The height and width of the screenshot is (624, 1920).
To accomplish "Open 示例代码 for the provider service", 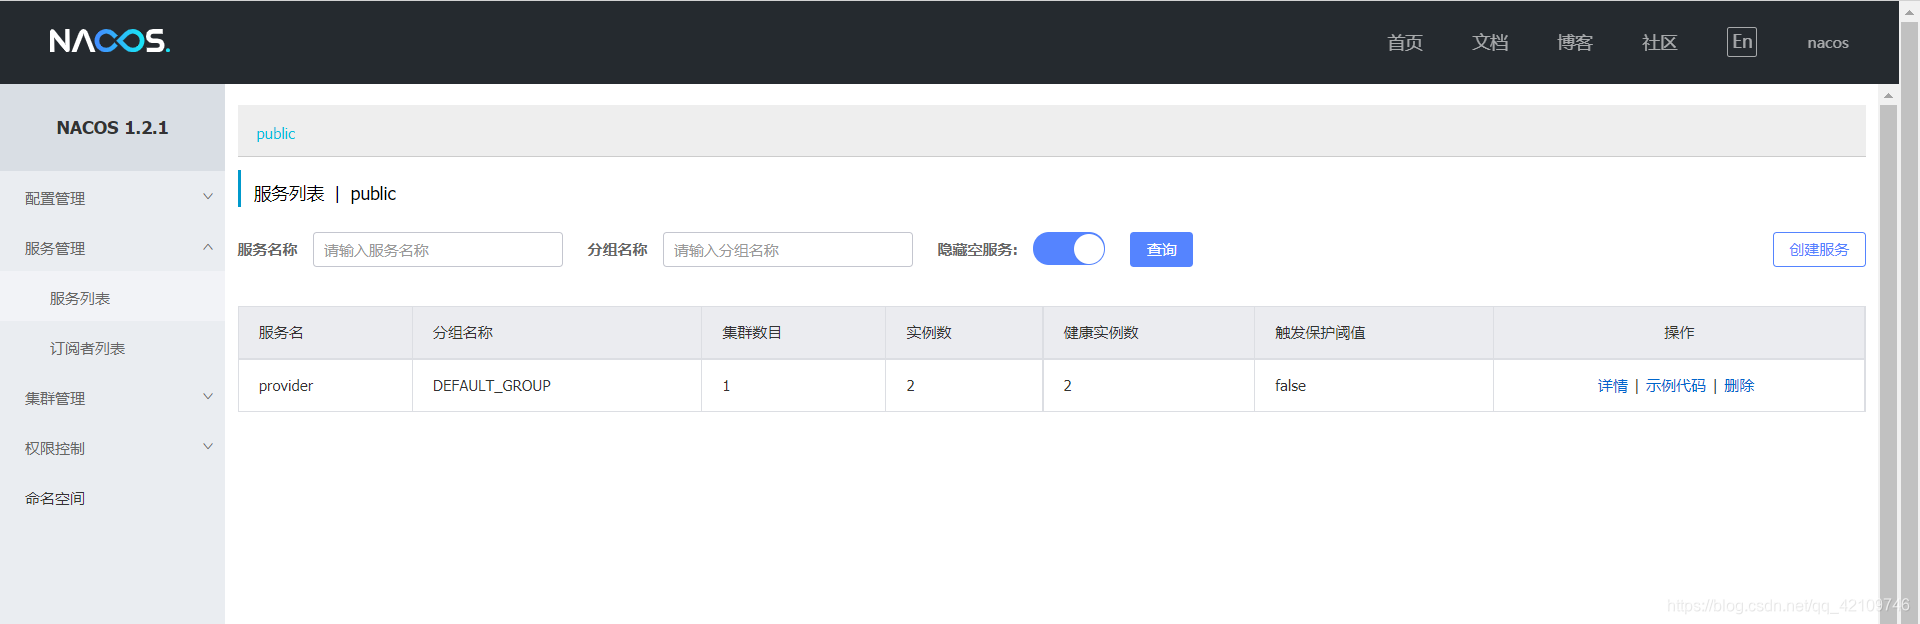I will 1676,385.
